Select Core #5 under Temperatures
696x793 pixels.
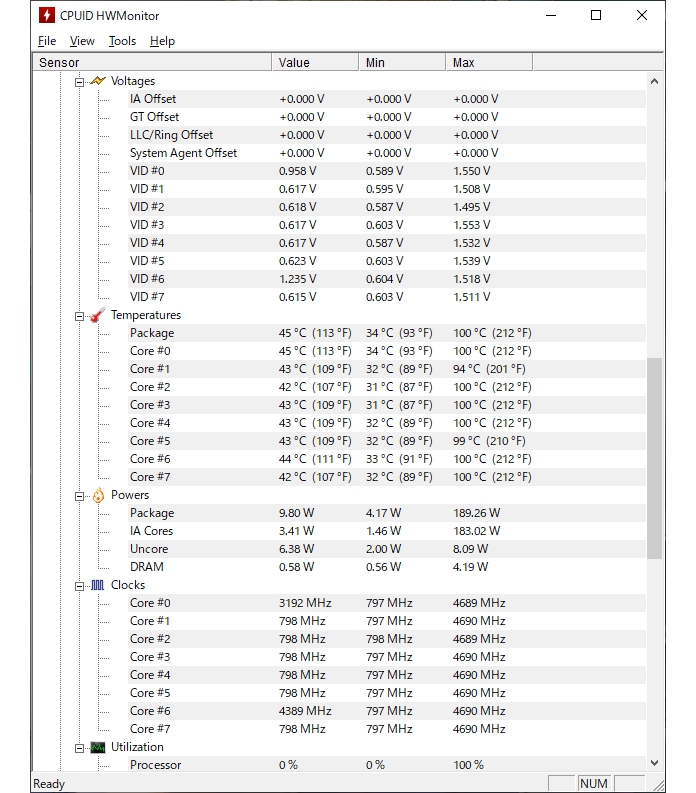click(x=387, y=441)
